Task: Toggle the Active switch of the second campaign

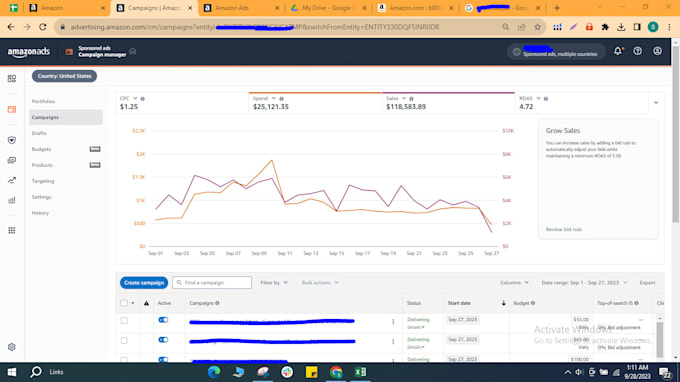Action: click(163, 340)
